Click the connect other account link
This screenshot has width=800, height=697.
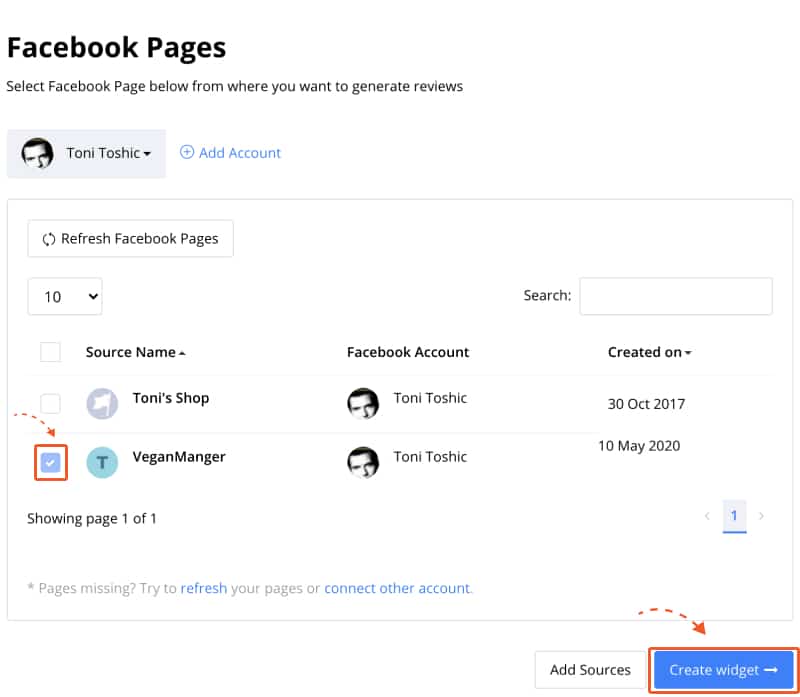click(397, 588)
